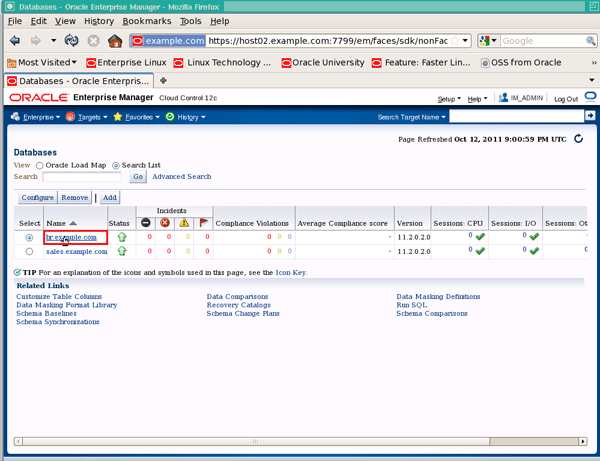This screenshot has width=600, height=461.
Task: Click the Warning incidents triangle icon
Action: (184, 223)
